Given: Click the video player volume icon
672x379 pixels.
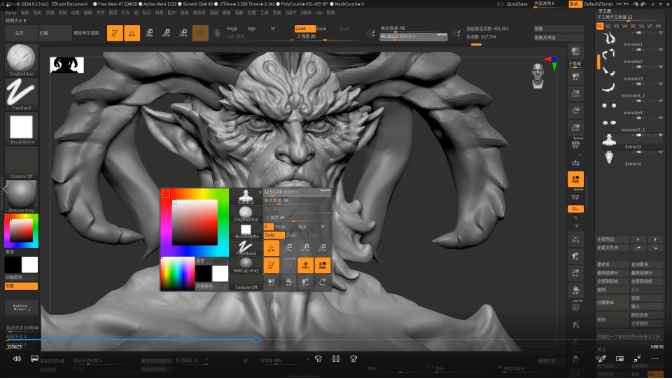Looking at the screenshot, I should (x=17, y=358).
